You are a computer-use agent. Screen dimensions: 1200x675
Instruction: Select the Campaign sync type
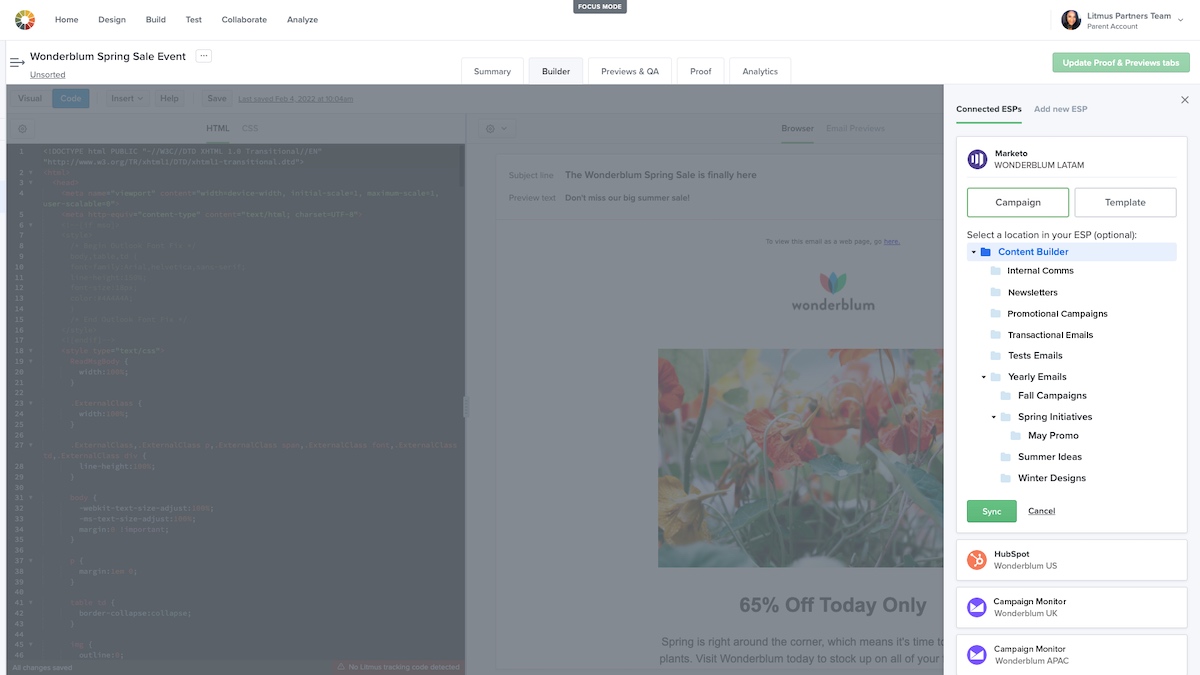coord(1018,202)
